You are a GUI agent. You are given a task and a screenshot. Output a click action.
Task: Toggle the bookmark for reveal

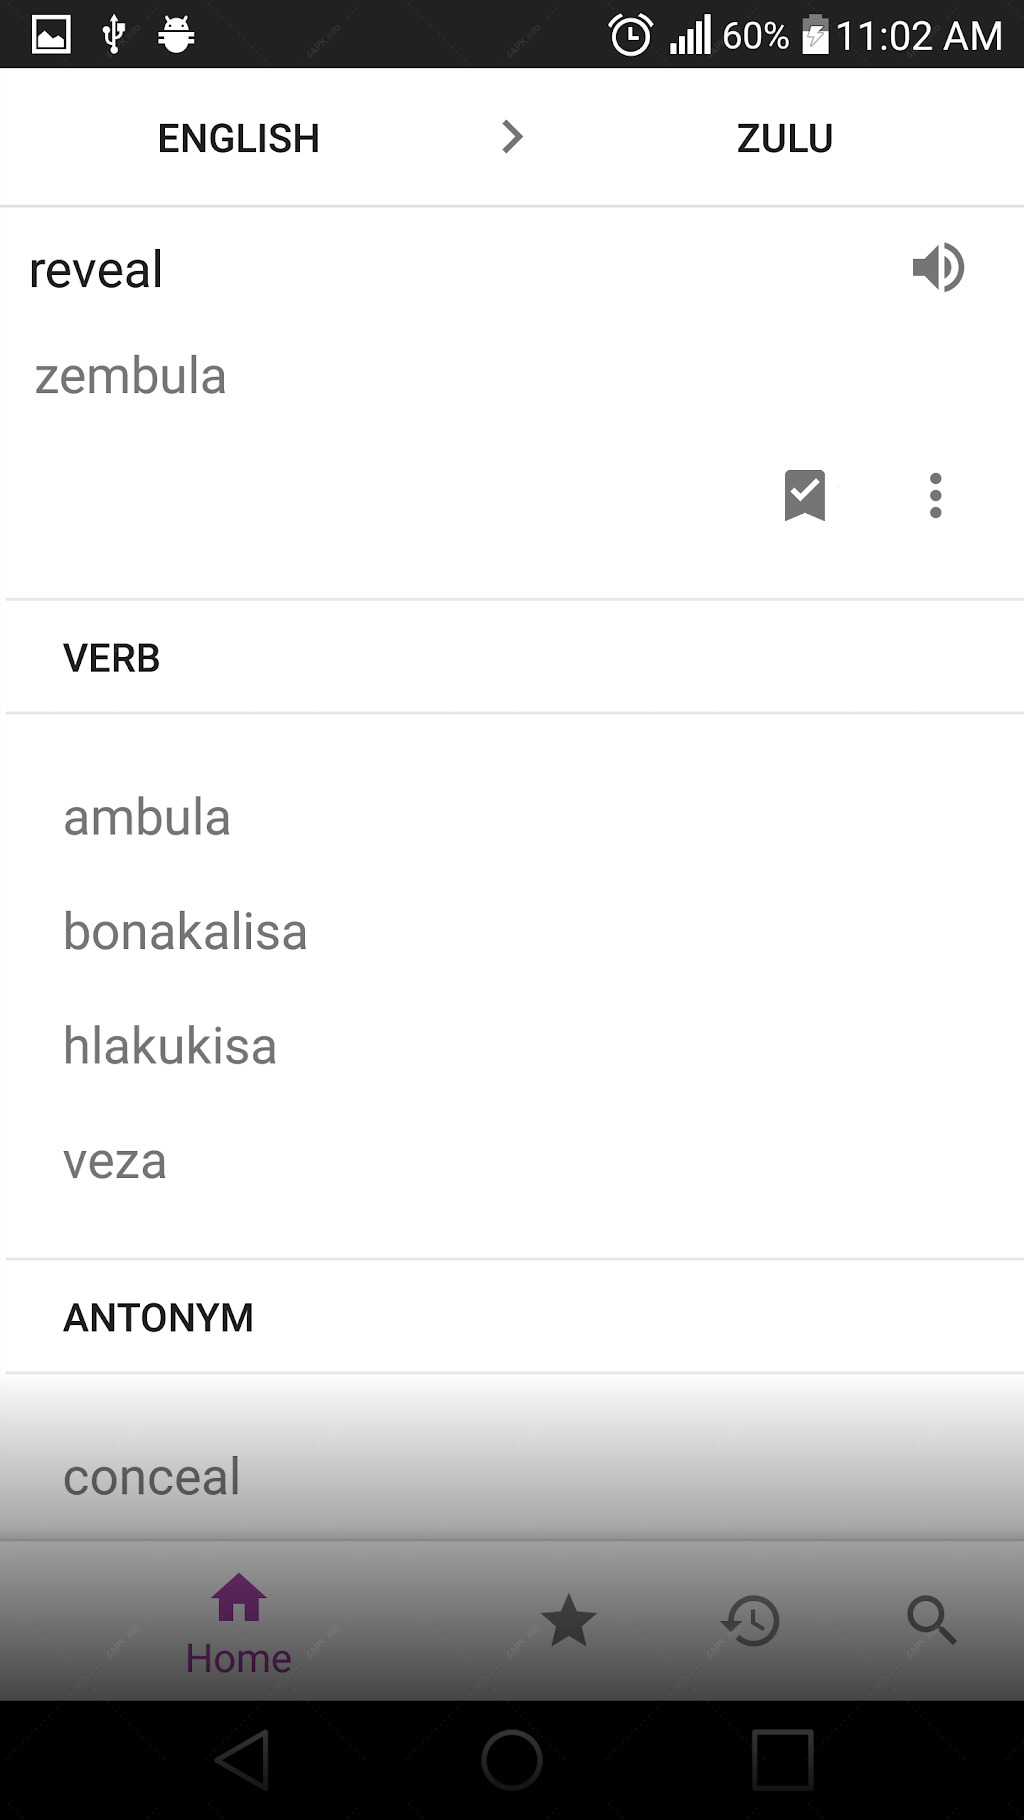(805, 495)
